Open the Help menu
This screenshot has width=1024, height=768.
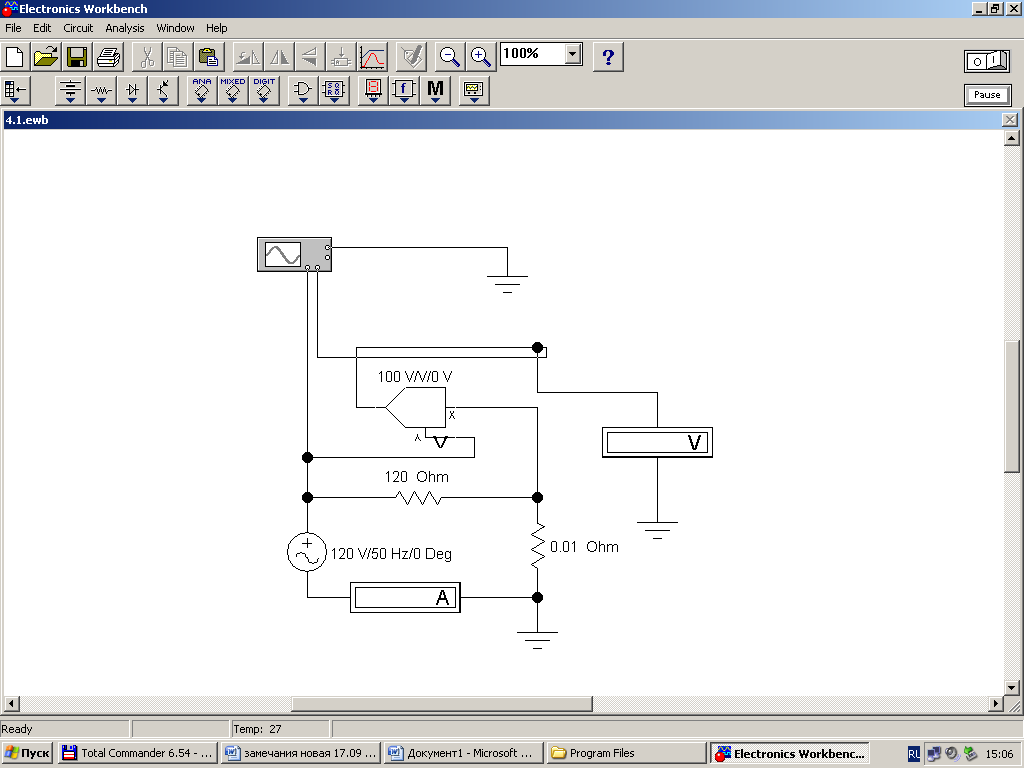tap(217, 28)
